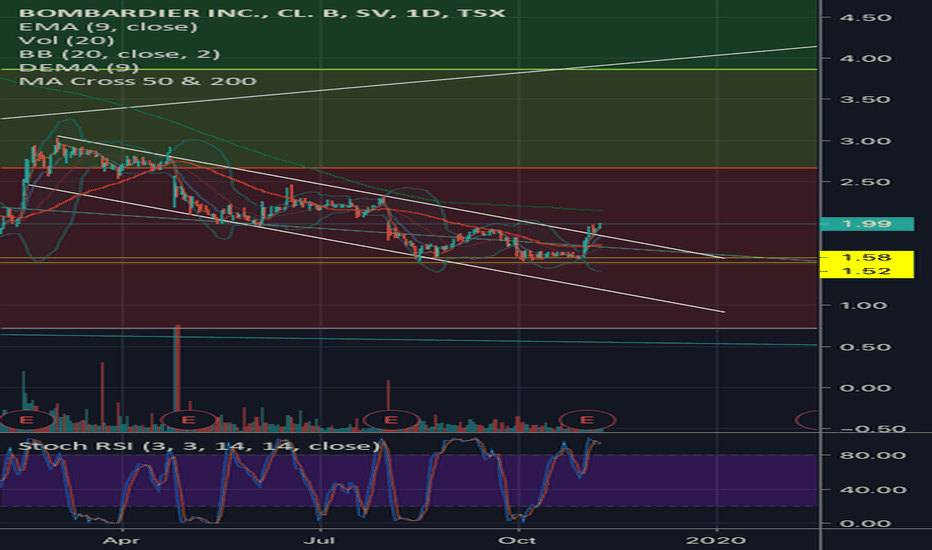Click the 80.00 Stoch RSI axis value
The height and width of the screenshot is (550, 932).
coord(873,455)
